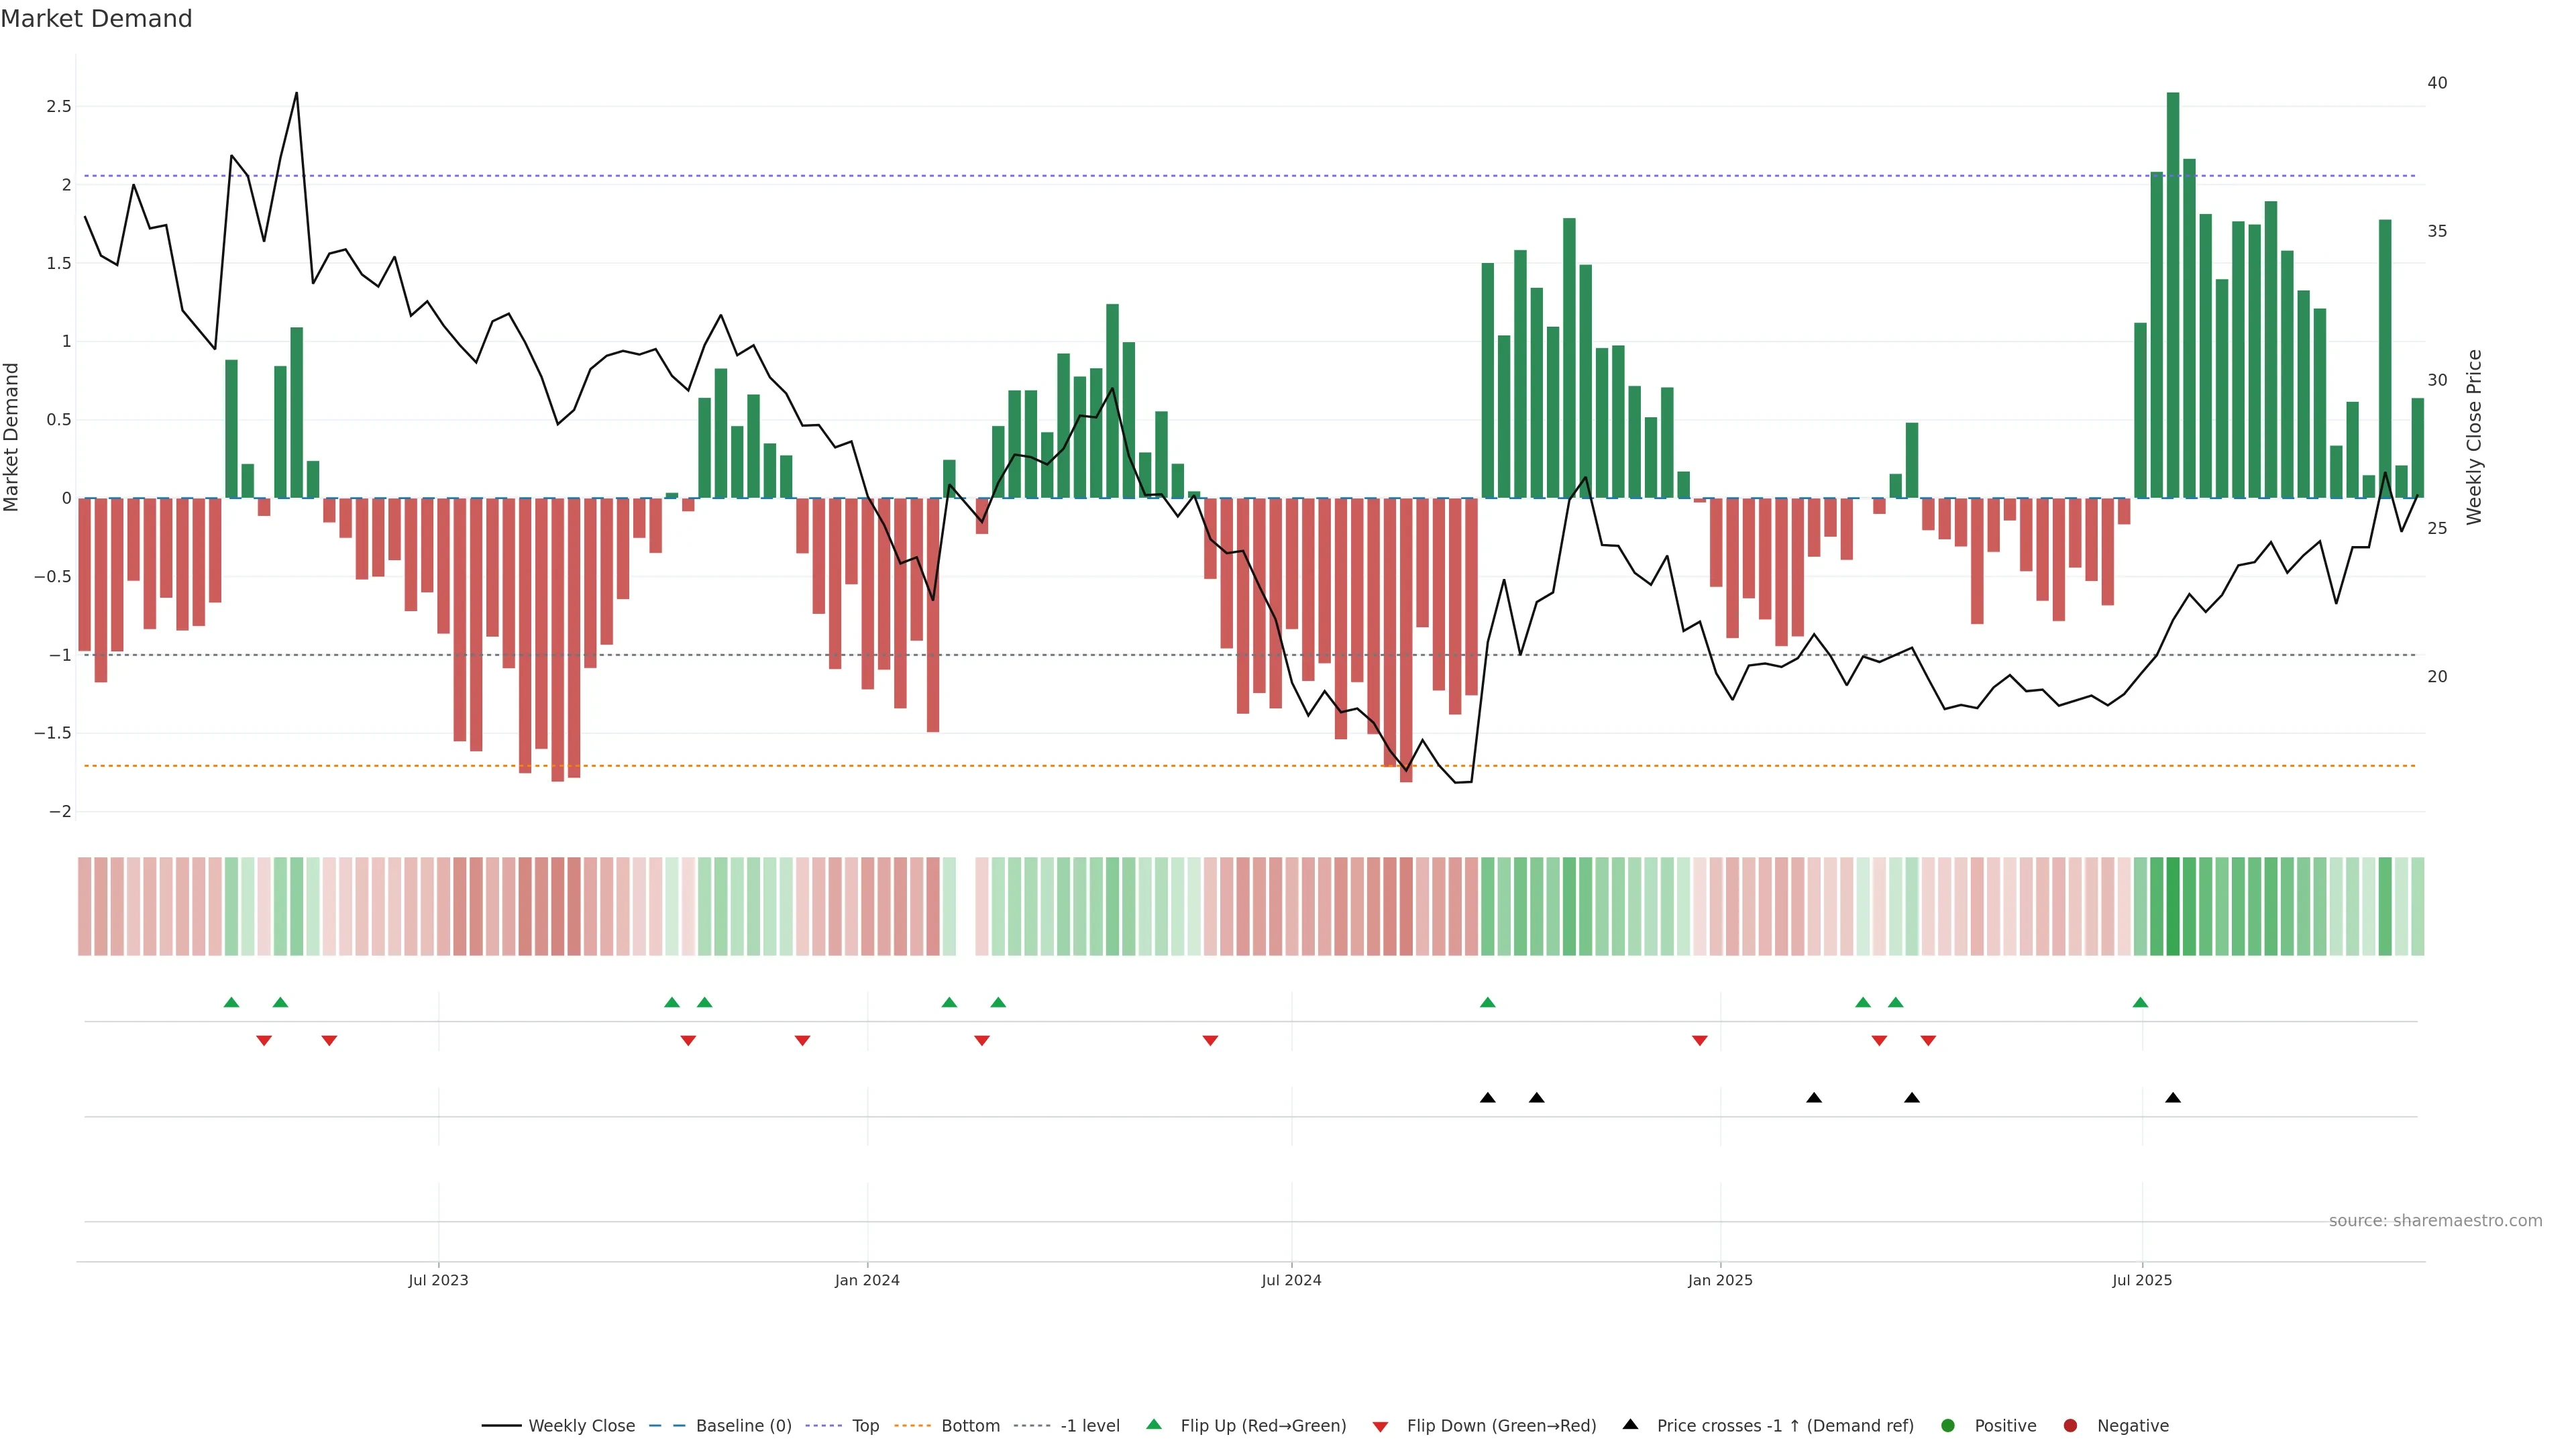
Task: Click the red Negative legend dot
Action: (x=2070, y=1425)
